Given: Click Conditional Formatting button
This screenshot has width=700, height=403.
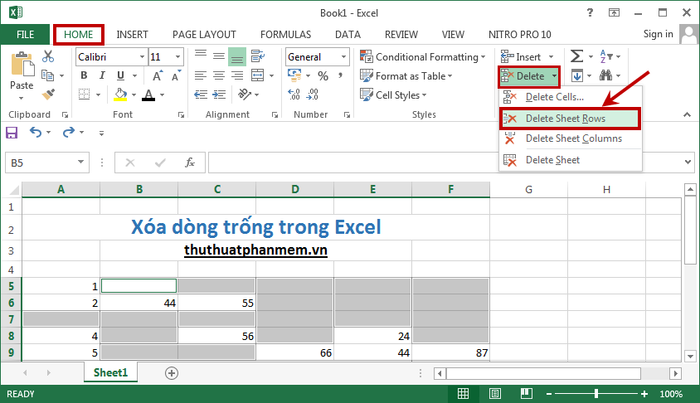Looking at the screenshot, I should (422, 57).
